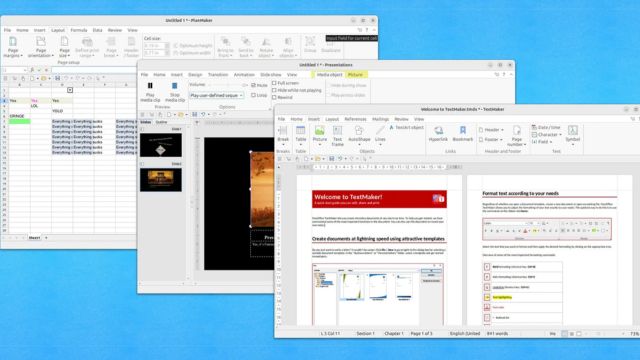
Task: Insert a Hyperlink in TextMaker
Action: (438, 133)
